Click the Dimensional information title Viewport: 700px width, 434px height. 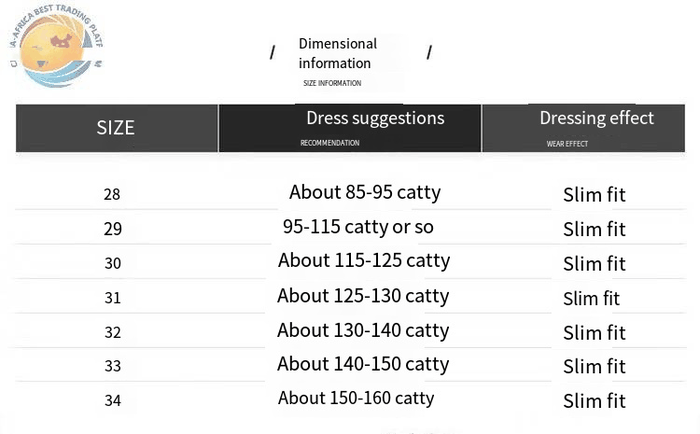[337, 53]
